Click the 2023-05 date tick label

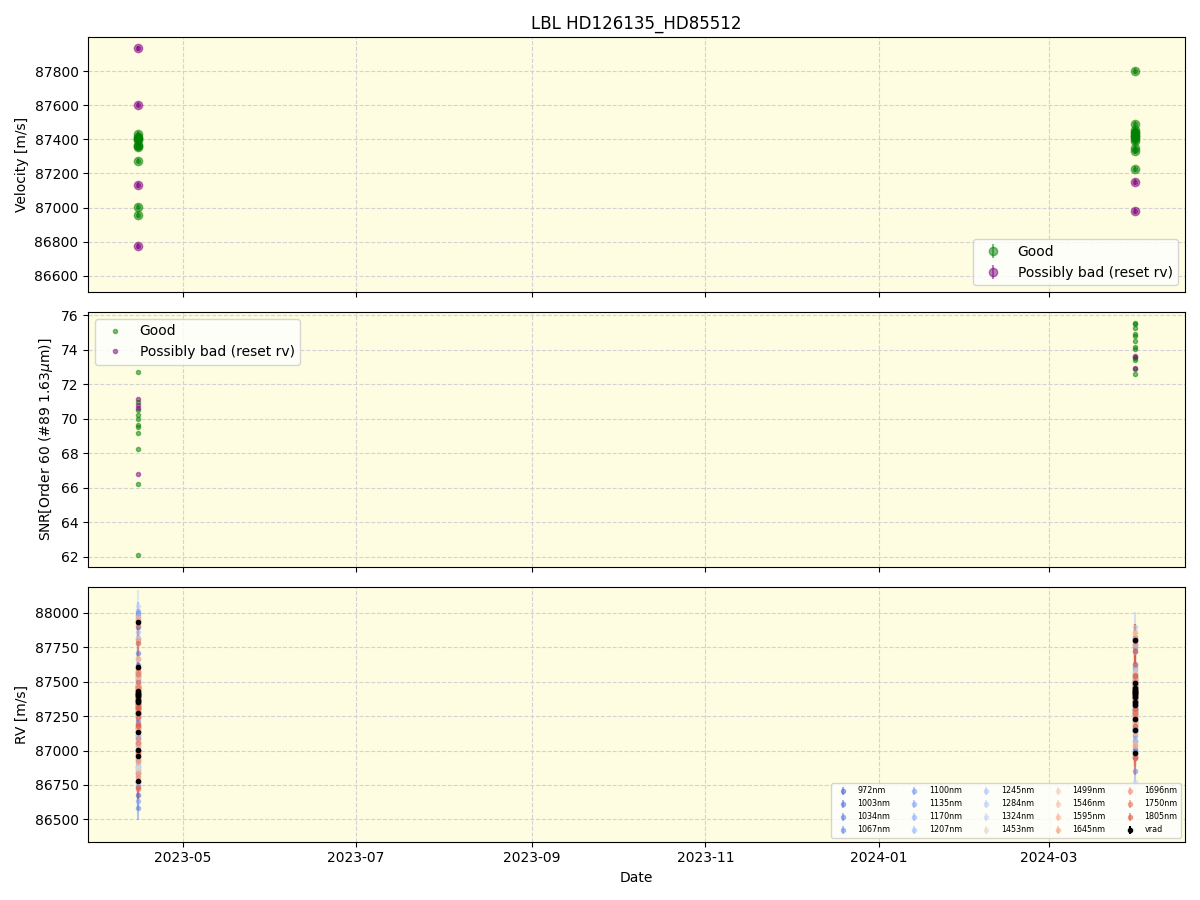coord(183,856)
